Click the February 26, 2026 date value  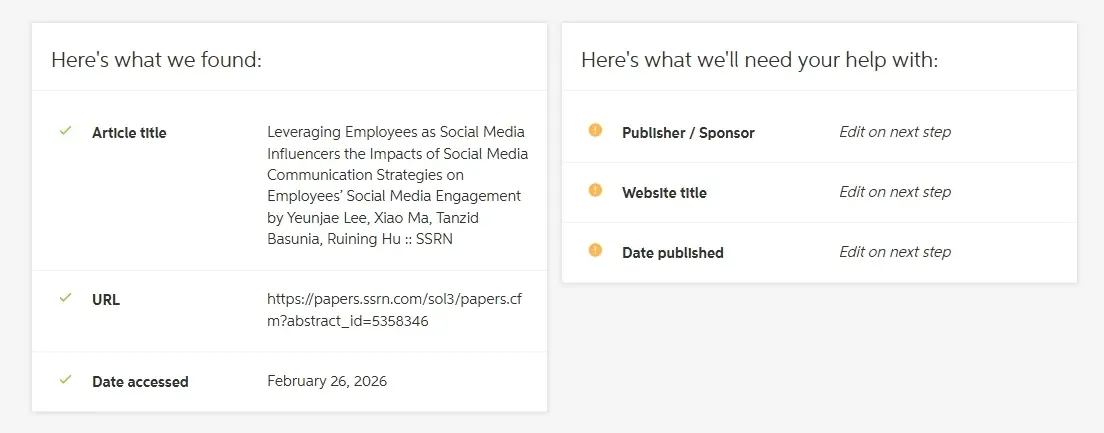pos(327,381)
